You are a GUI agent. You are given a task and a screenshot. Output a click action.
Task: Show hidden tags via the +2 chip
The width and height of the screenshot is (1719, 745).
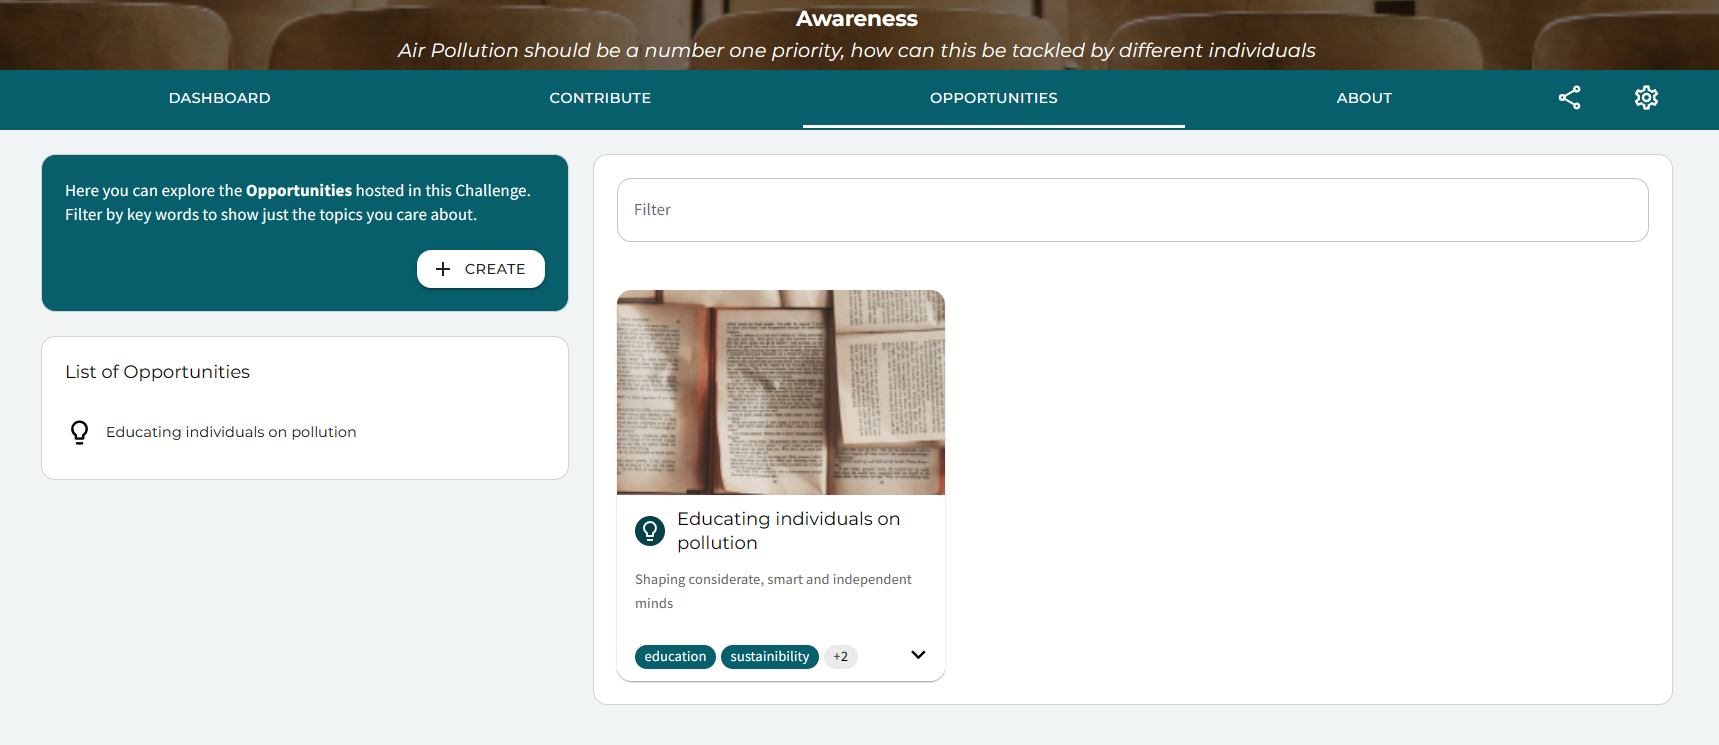tap(840, 657)
